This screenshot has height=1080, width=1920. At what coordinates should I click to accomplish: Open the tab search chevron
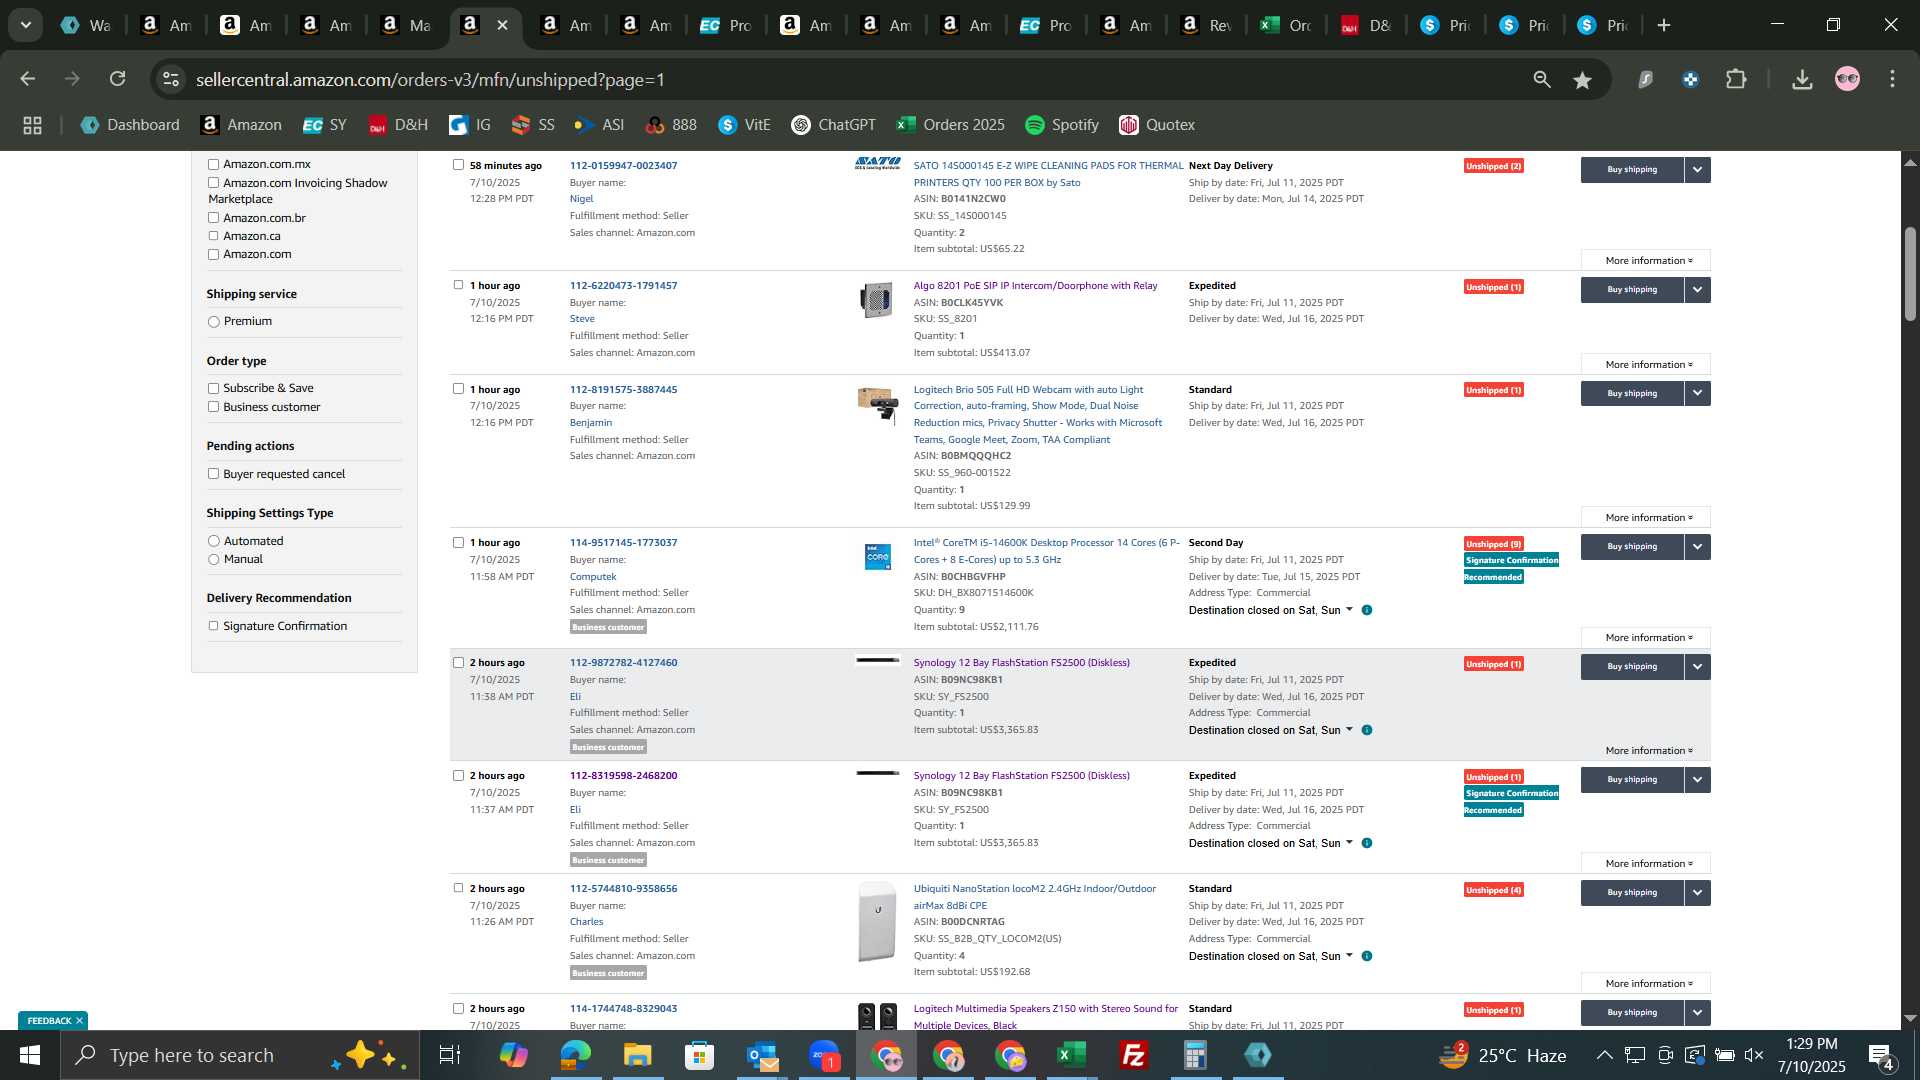pos(26,26)
